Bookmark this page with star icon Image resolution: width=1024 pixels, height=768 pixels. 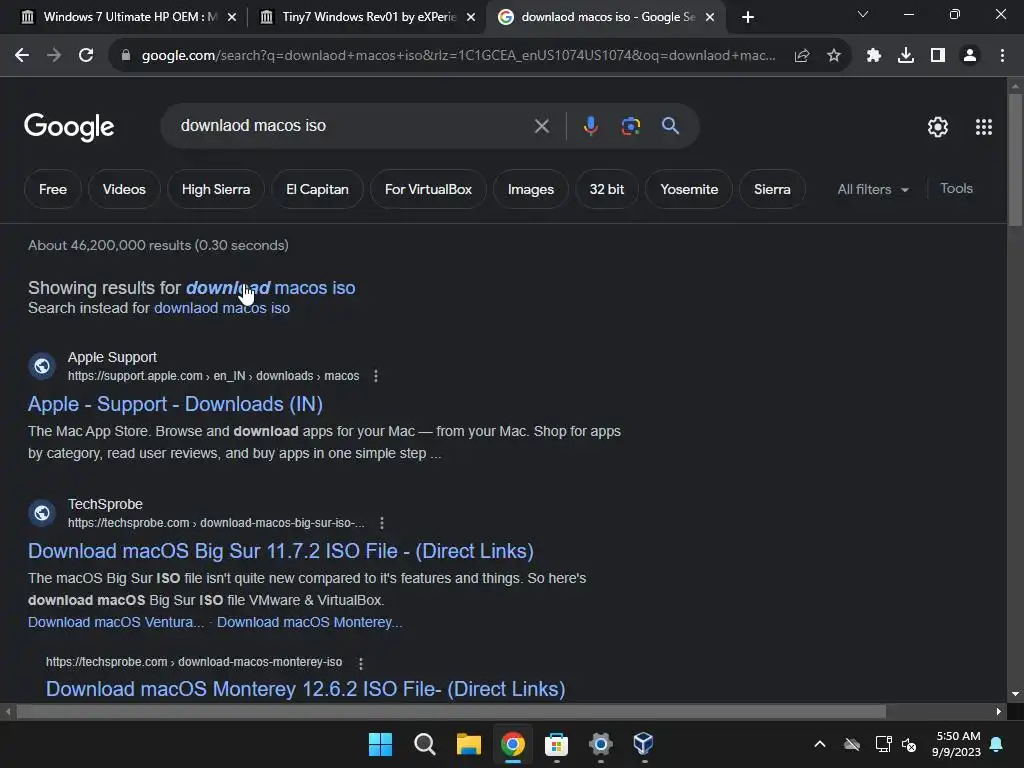834,56
